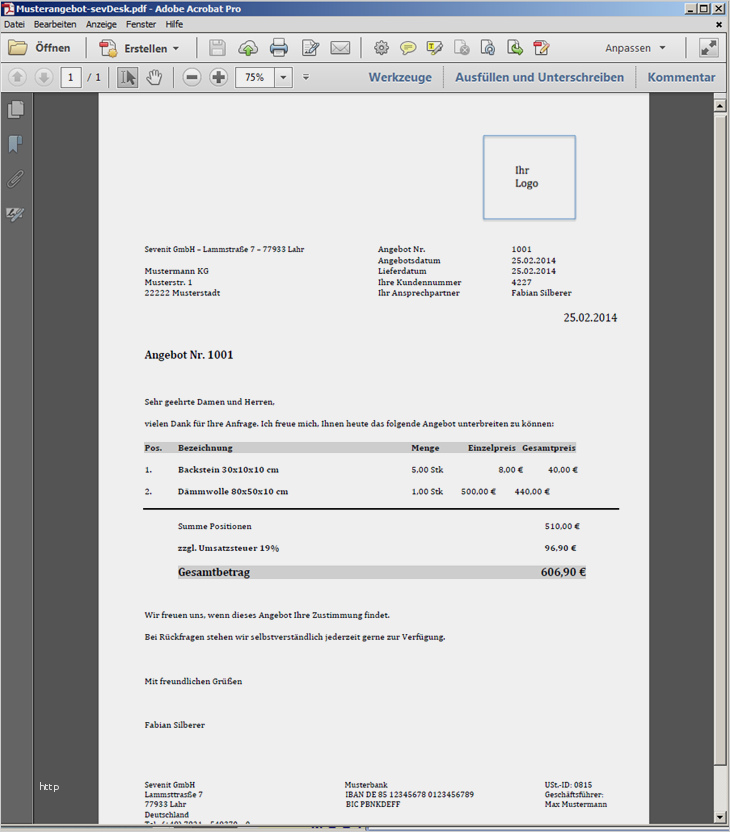Save the file with the floppy icon
This screenshot has width=730, height=832.
click(x=217, y=48)
